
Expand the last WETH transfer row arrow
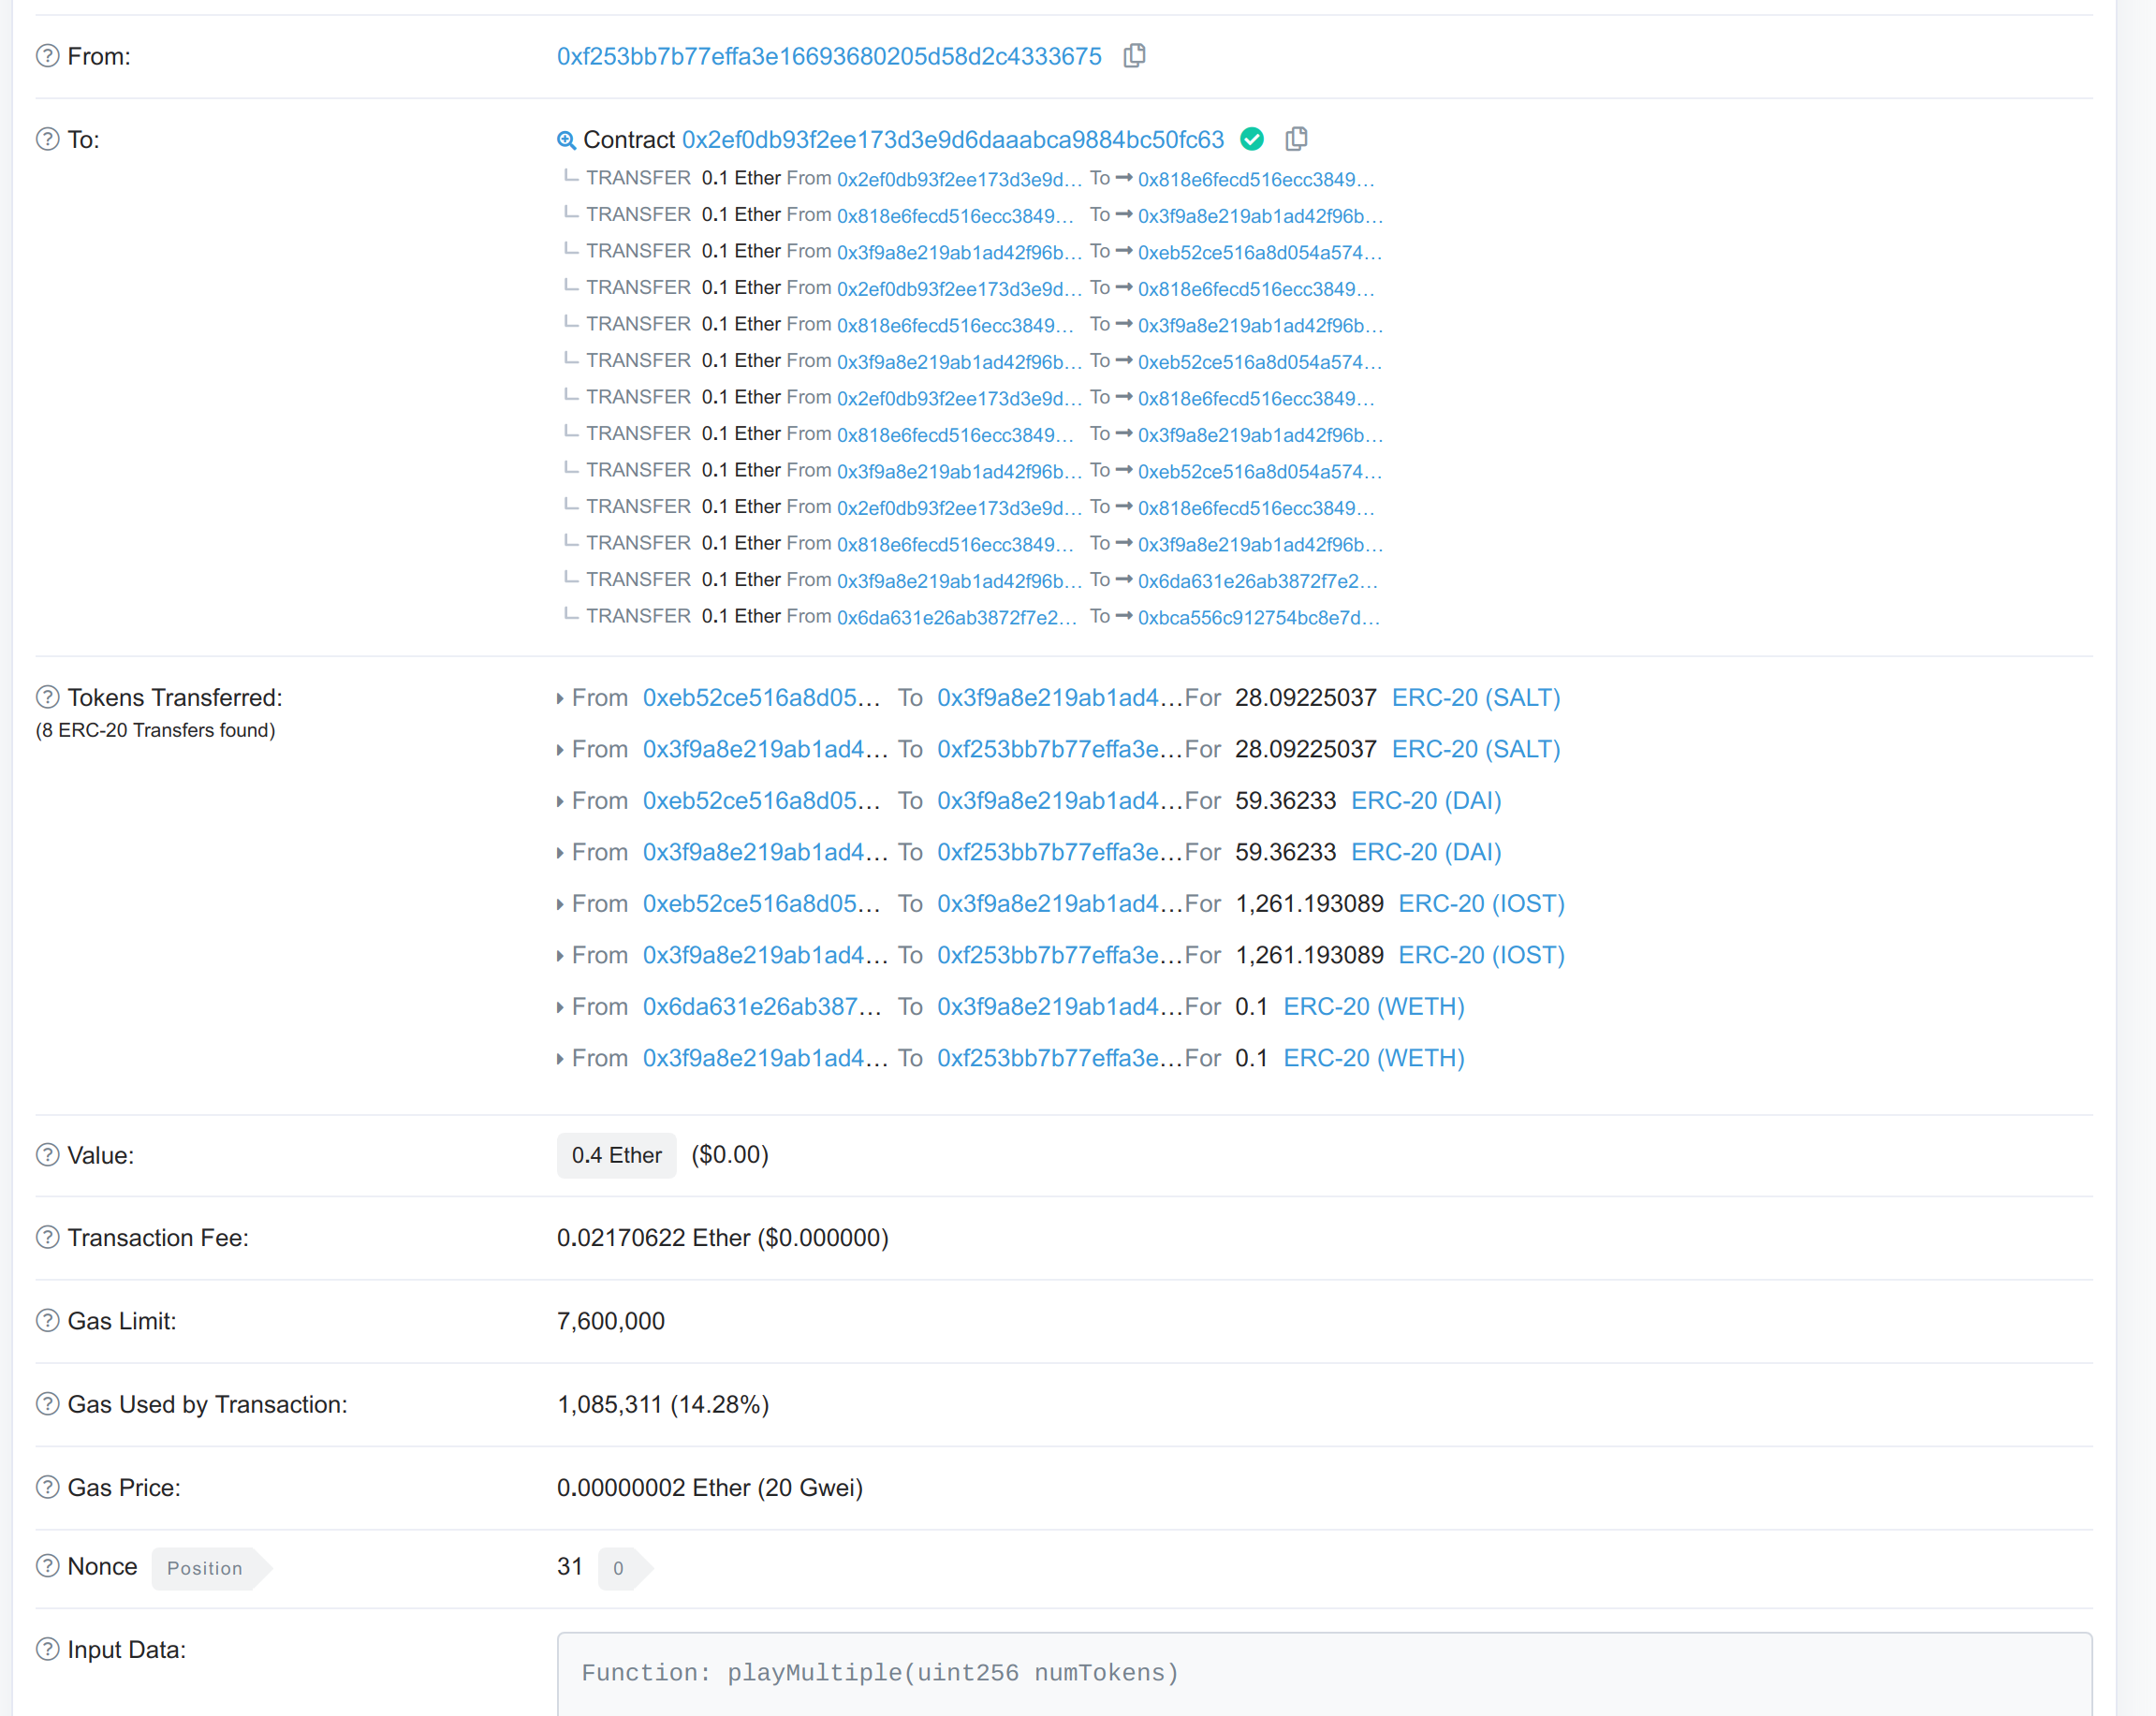[x=560, y=1059]
